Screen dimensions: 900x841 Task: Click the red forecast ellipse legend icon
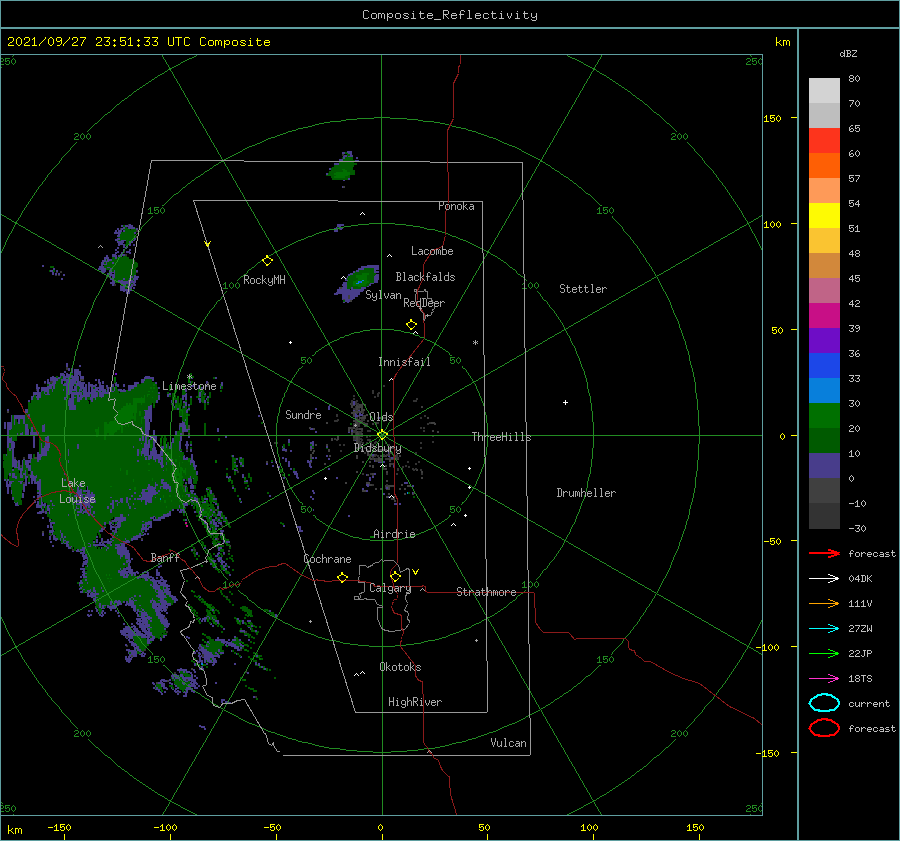click(824, 728)
